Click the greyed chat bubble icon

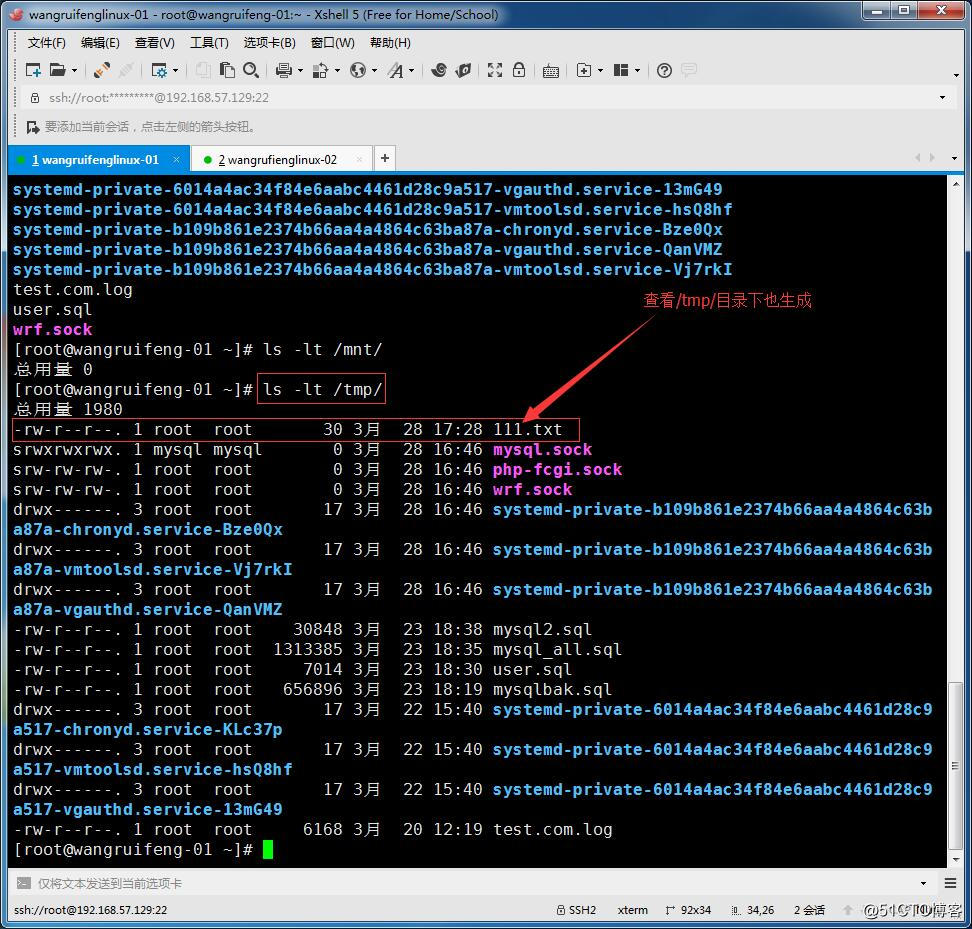coord(689,70)
